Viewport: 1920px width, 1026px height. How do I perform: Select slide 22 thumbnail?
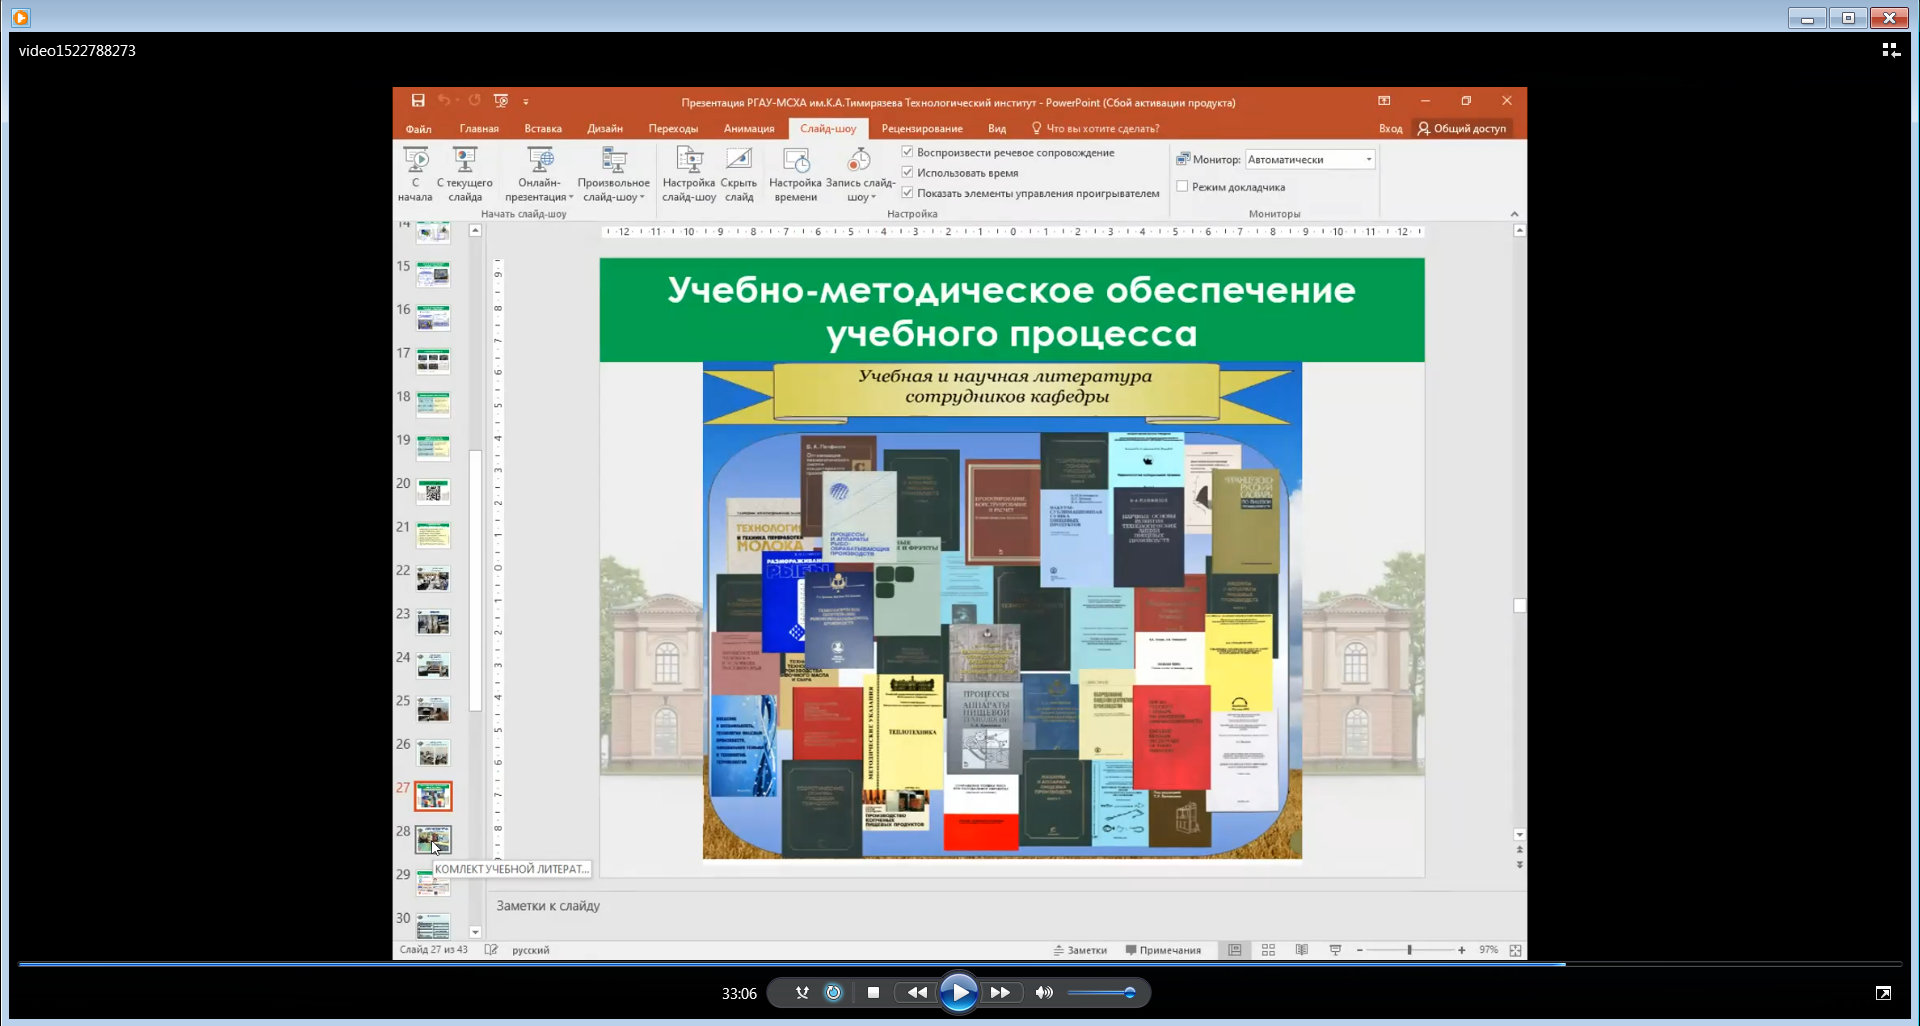[x=433, y=579]
